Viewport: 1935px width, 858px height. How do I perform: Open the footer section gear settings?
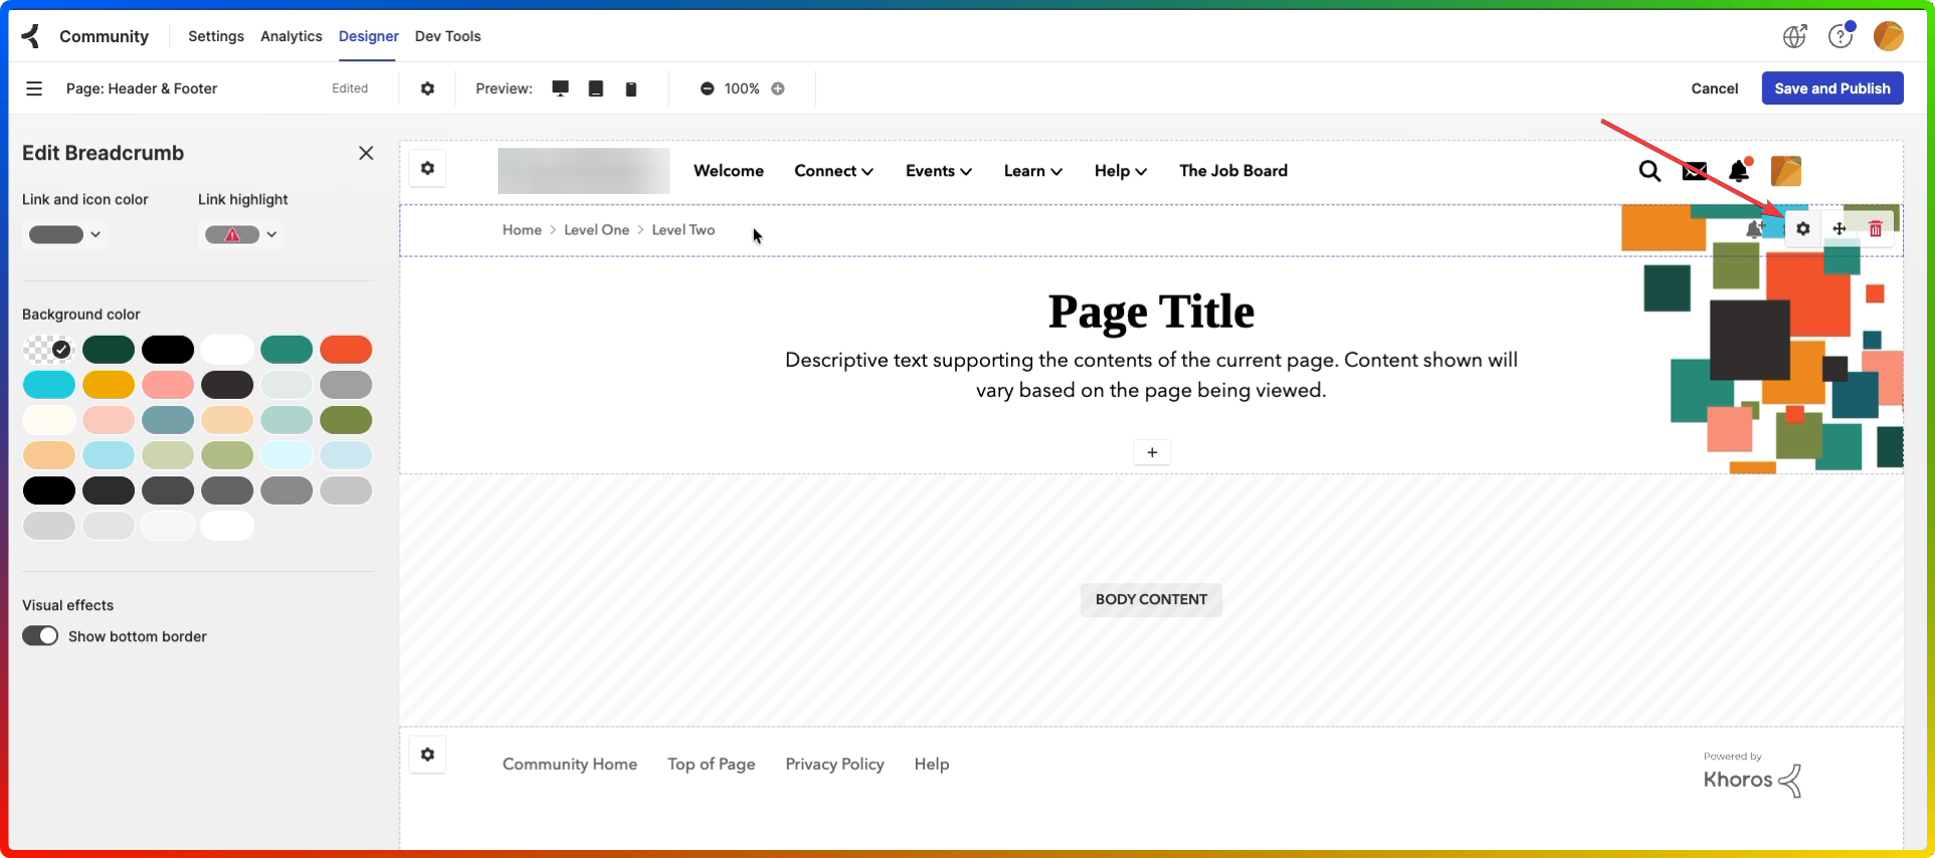click(x=428, y=754)
